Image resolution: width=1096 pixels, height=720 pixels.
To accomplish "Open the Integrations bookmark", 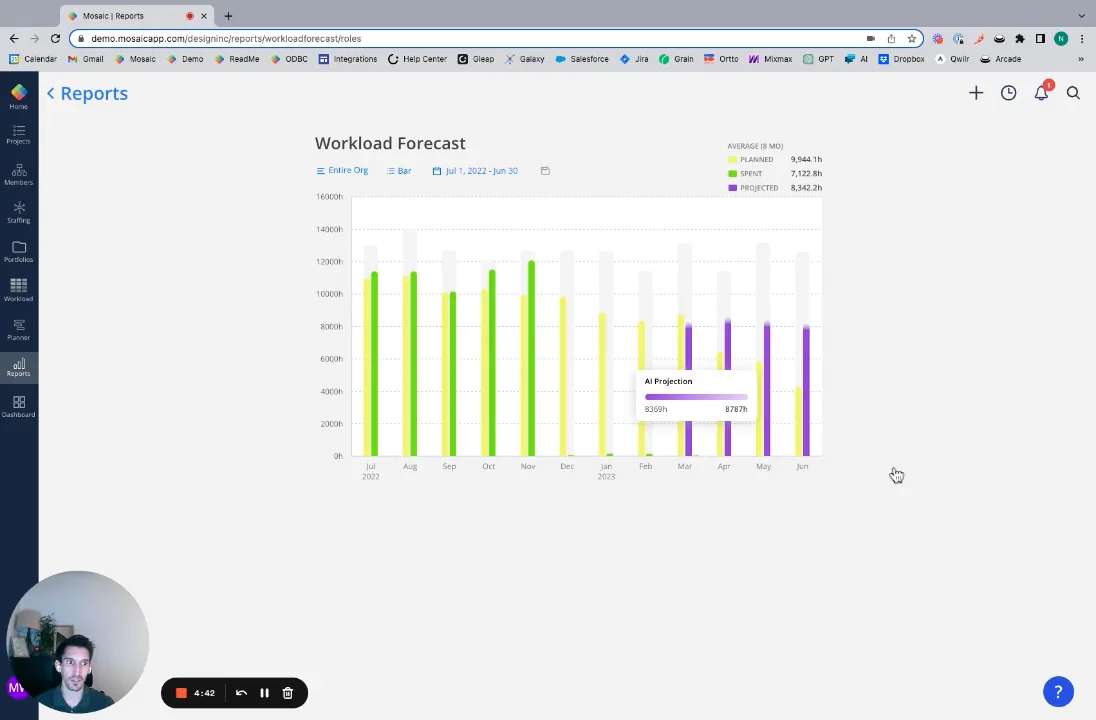I will point(347,59).
